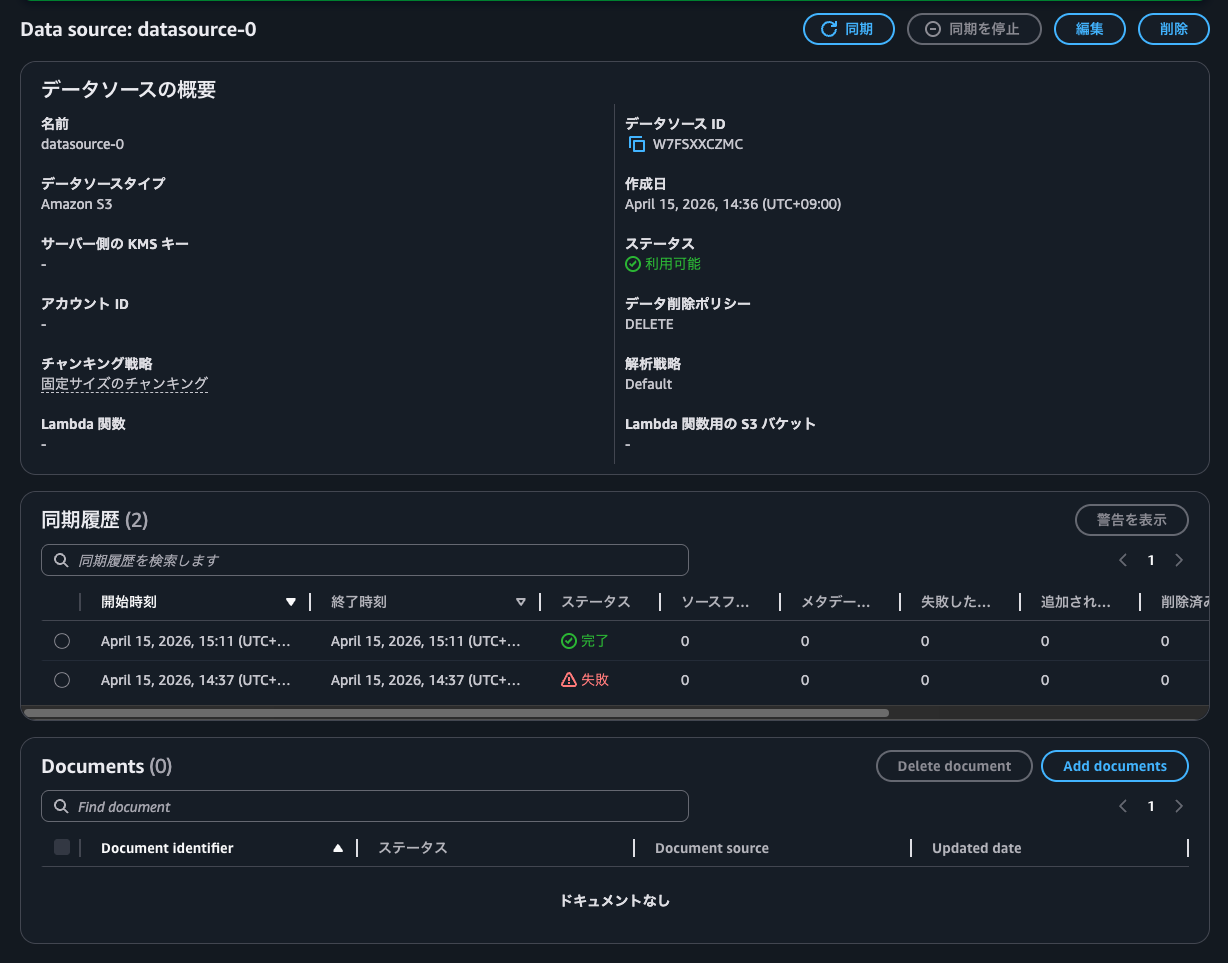Image resolution: width=1228 pixels, height=963 pixels.
Task: Click the sort arrow on Document identifier column
Action: pyautogui.click(x=340, y=847)
